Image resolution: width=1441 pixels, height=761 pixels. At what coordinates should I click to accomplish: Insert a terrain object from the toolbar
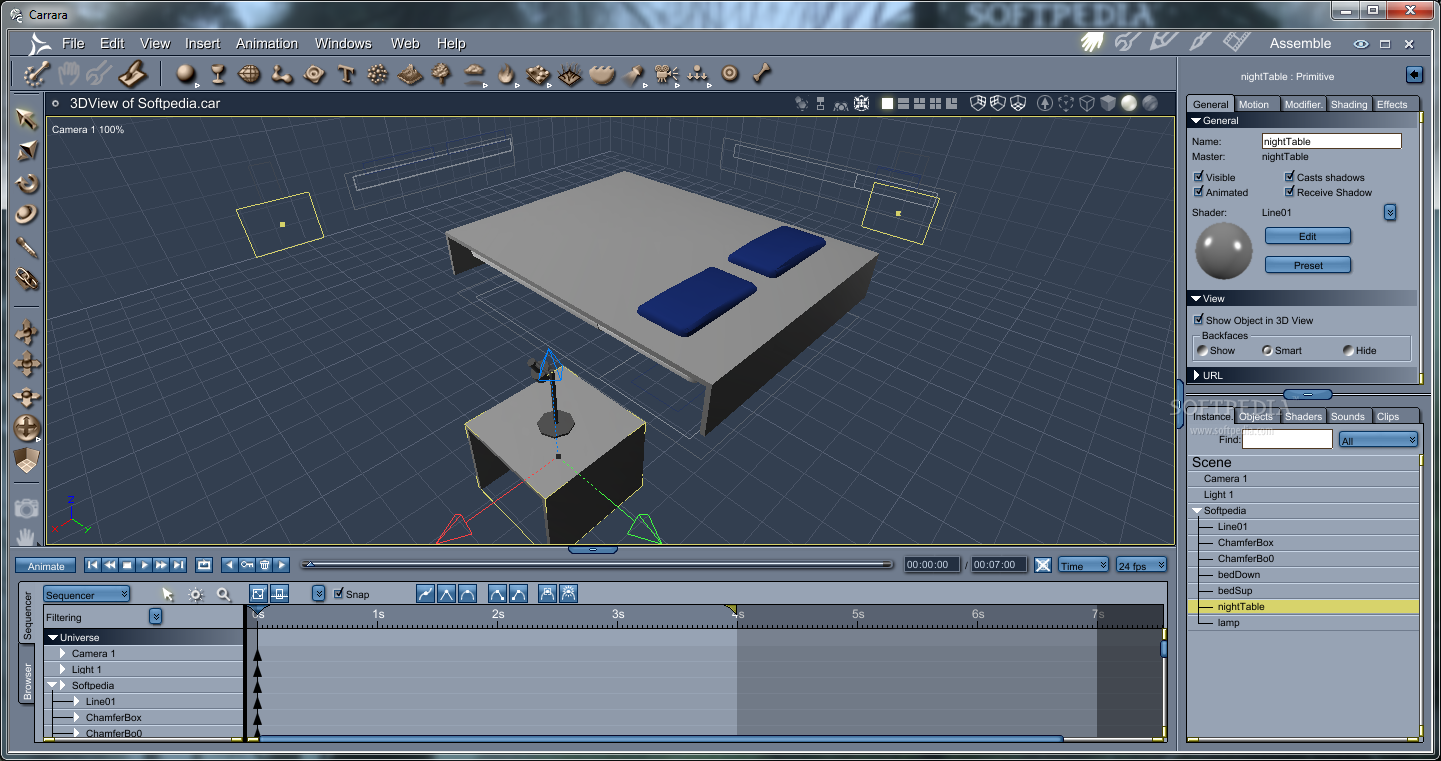(410, 73)
